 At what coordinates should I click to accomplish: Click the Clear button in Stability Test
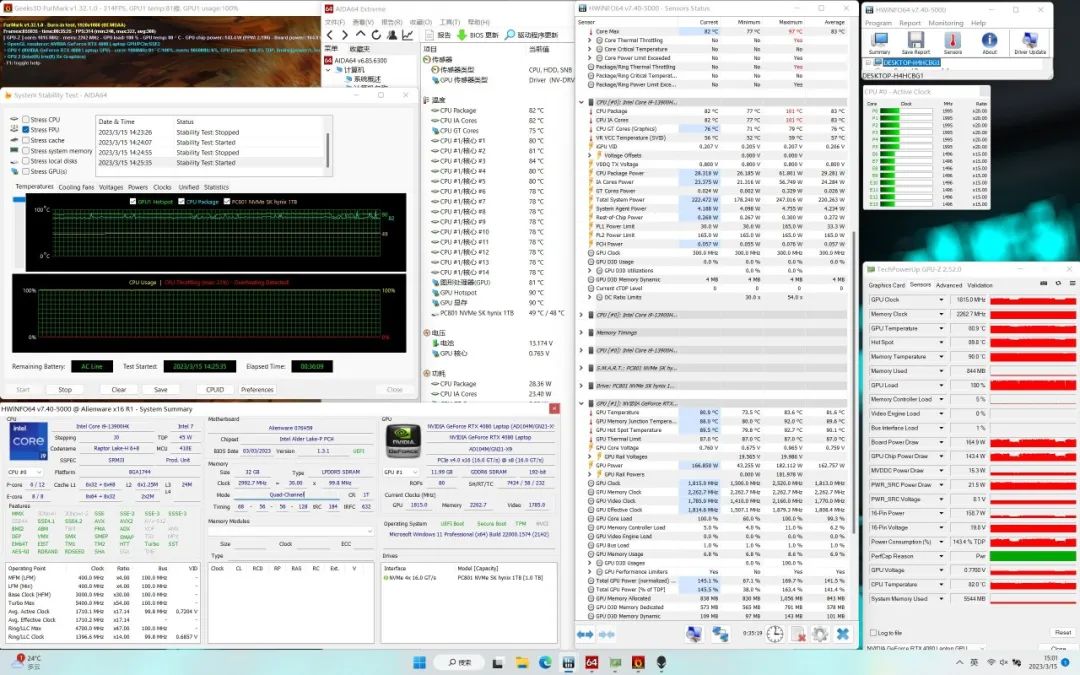click(118, 390)
